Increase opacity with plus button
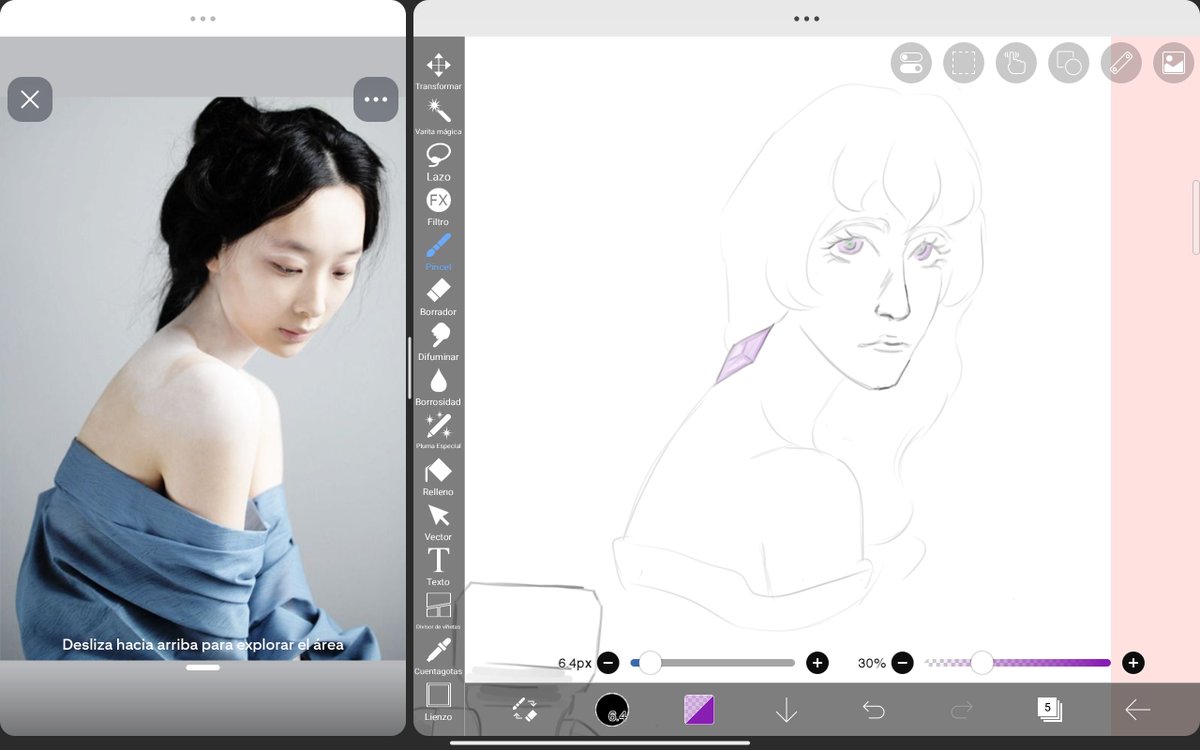This screenshot has width=1200, height=750. (x=1133, y=663)
